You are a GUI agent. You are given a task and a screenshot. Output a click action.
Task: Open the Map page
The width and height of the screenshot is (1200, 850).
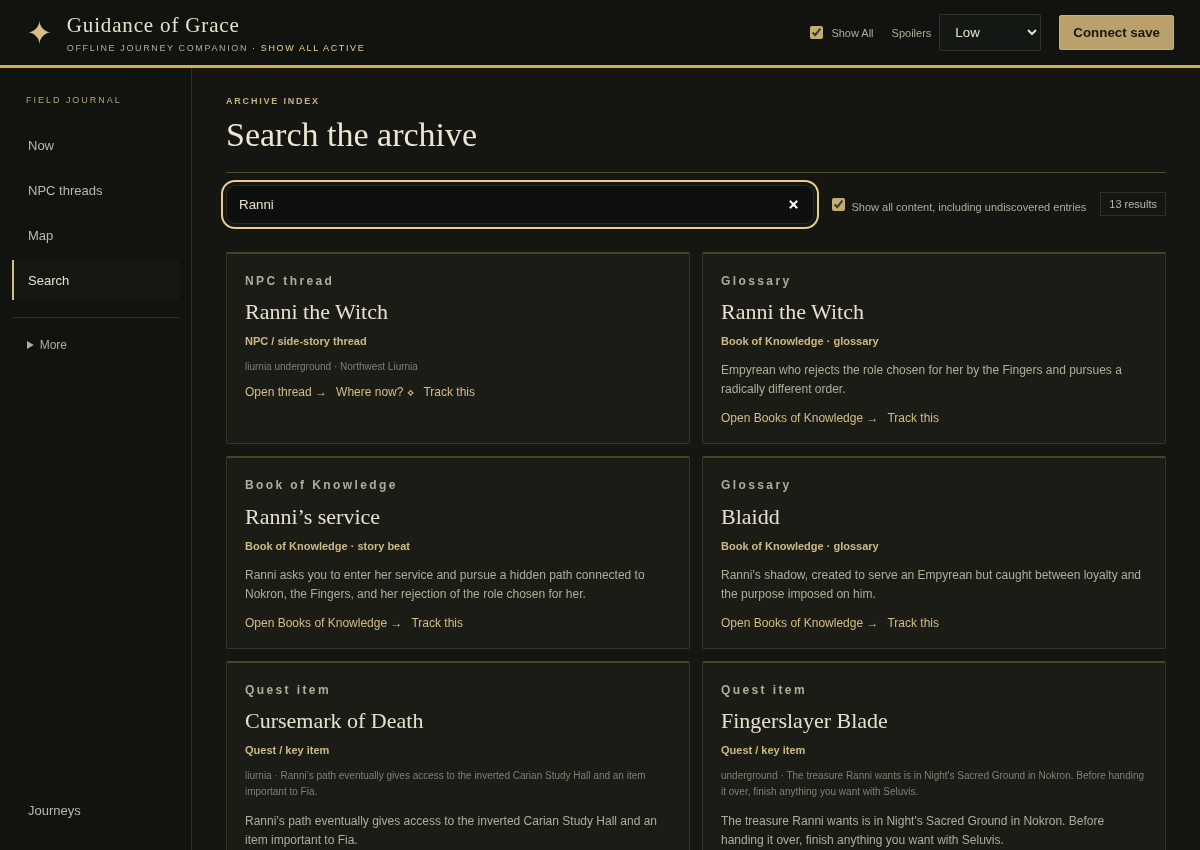(96, 235)
